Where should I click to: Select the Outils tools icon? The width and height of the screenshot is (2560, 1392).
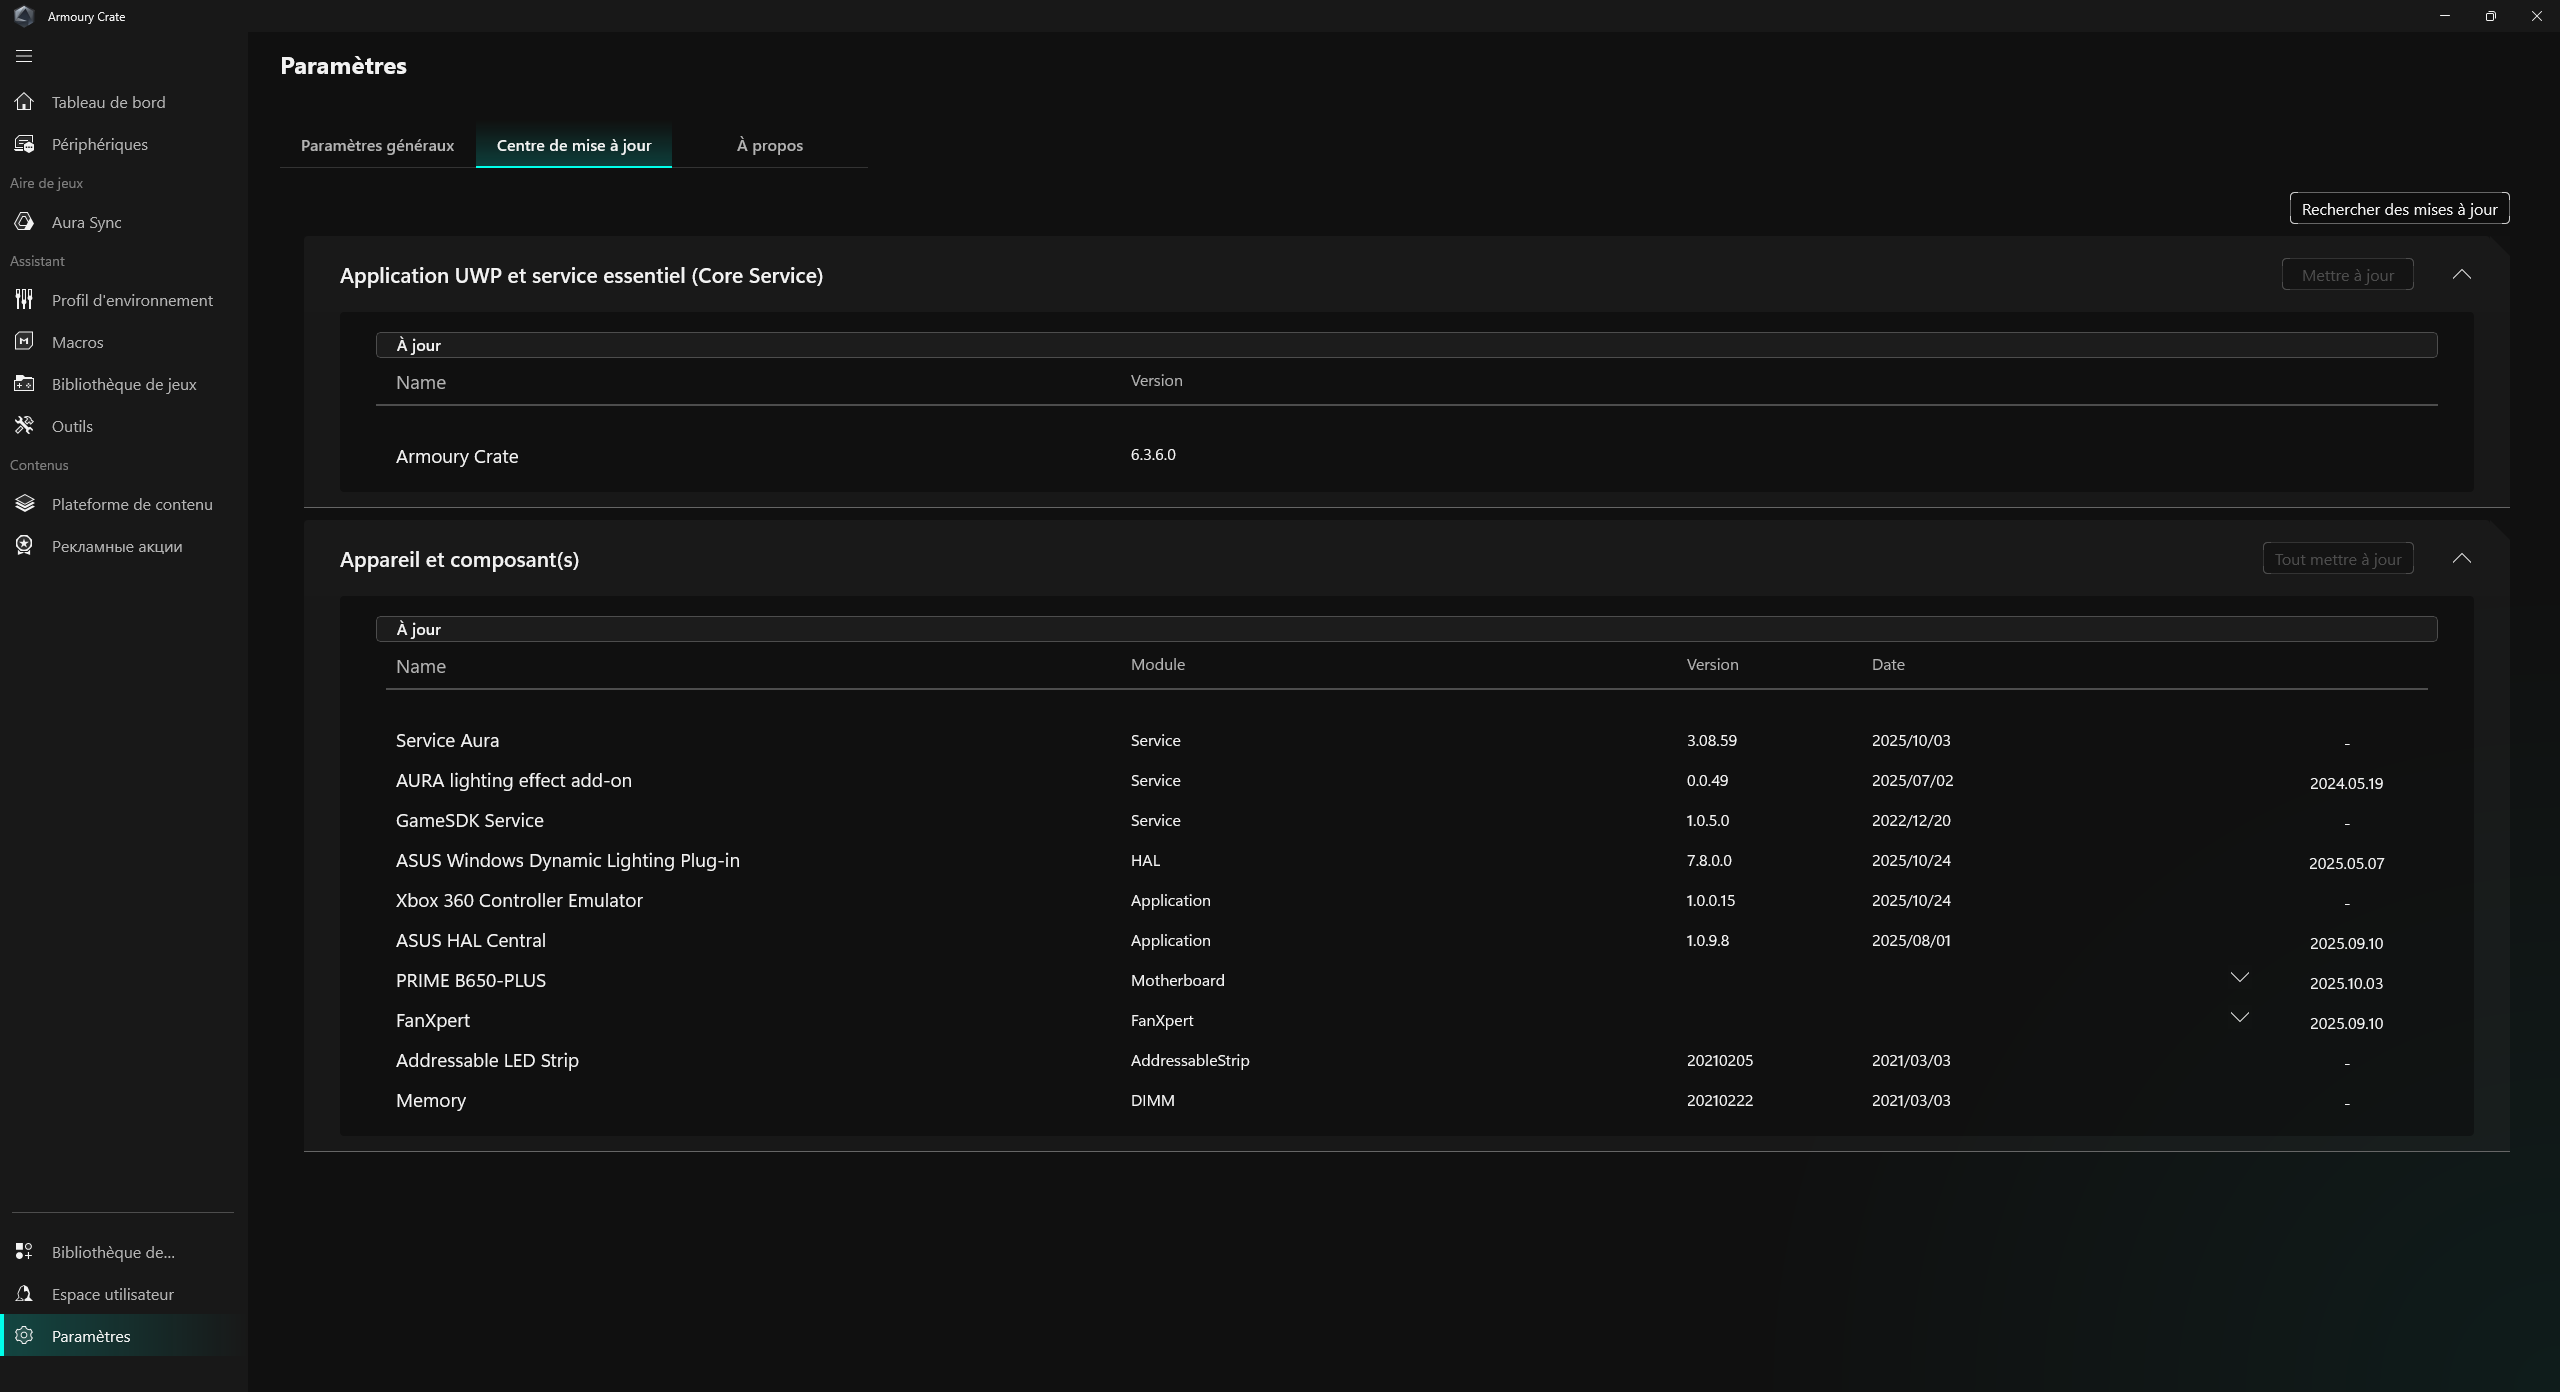(24, 426)
